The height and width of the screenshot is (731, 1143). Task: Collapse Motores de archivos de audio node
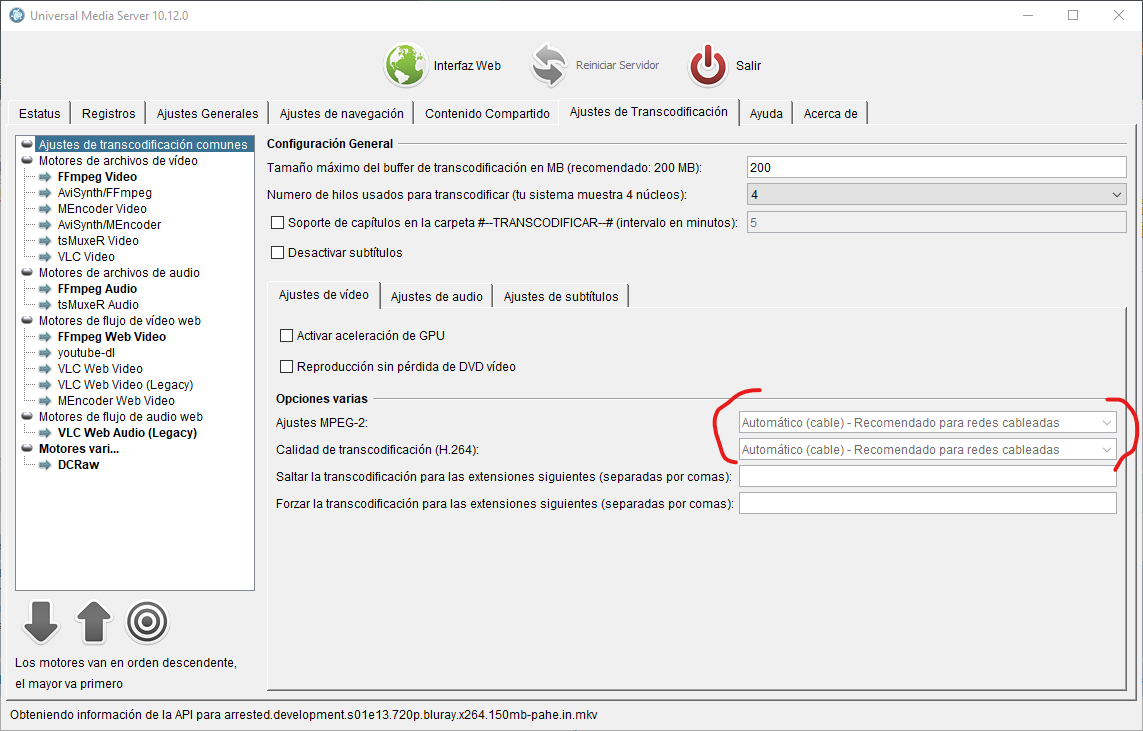pyautogui.click(x=27, y=273)
